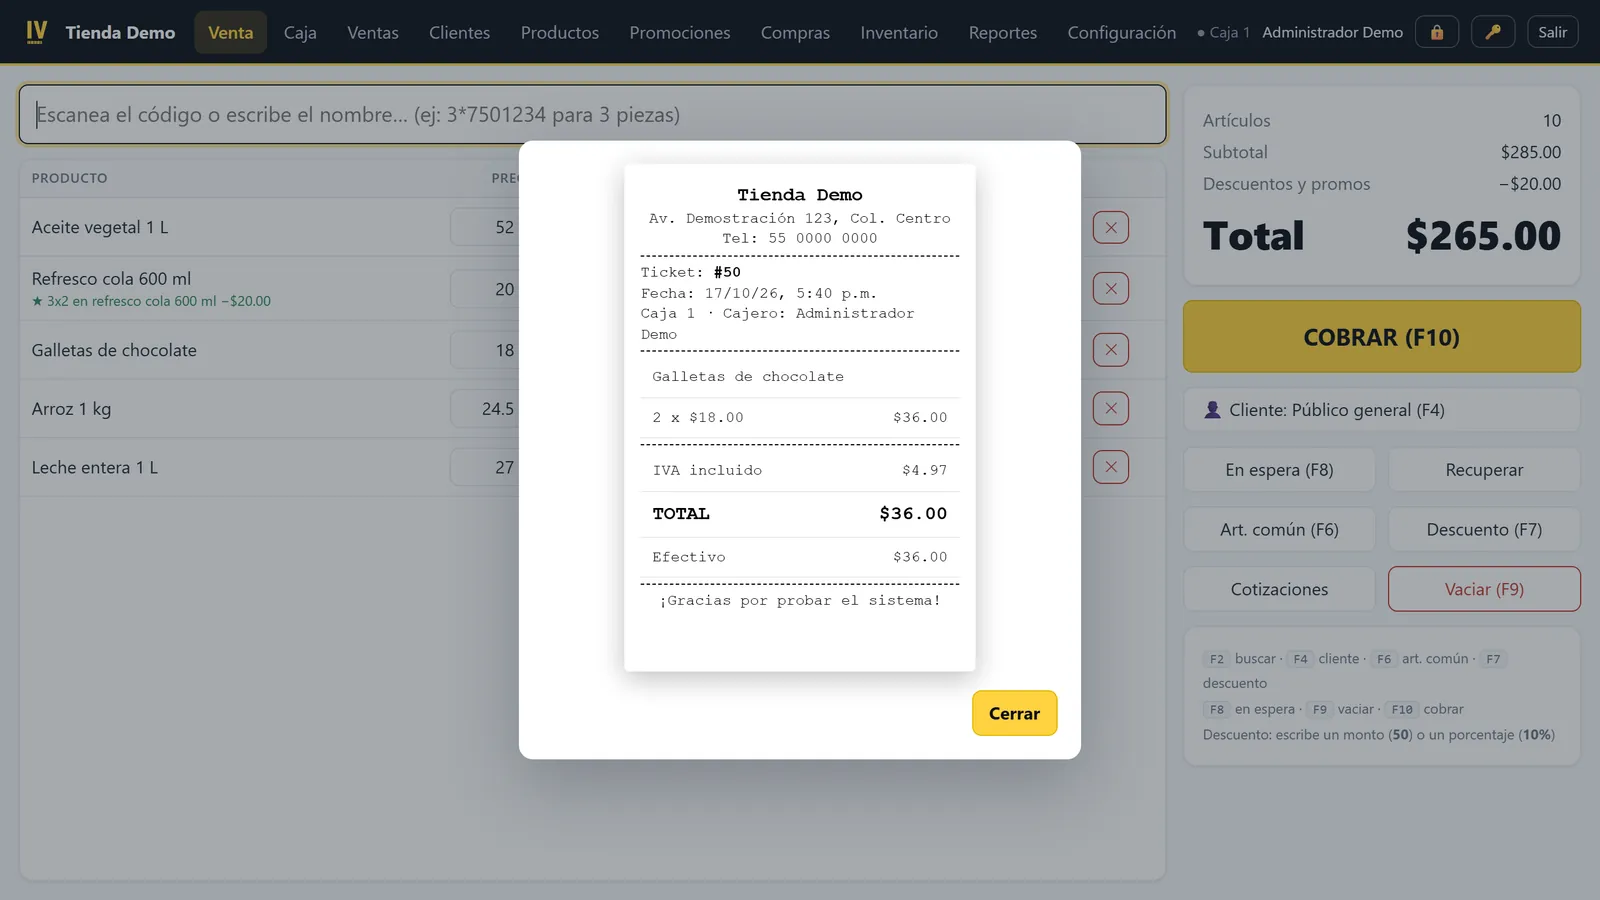Click the Tienda Demo logo icon
The width and height of the screenshot is (1600, 900).
(x=36, y=32)
